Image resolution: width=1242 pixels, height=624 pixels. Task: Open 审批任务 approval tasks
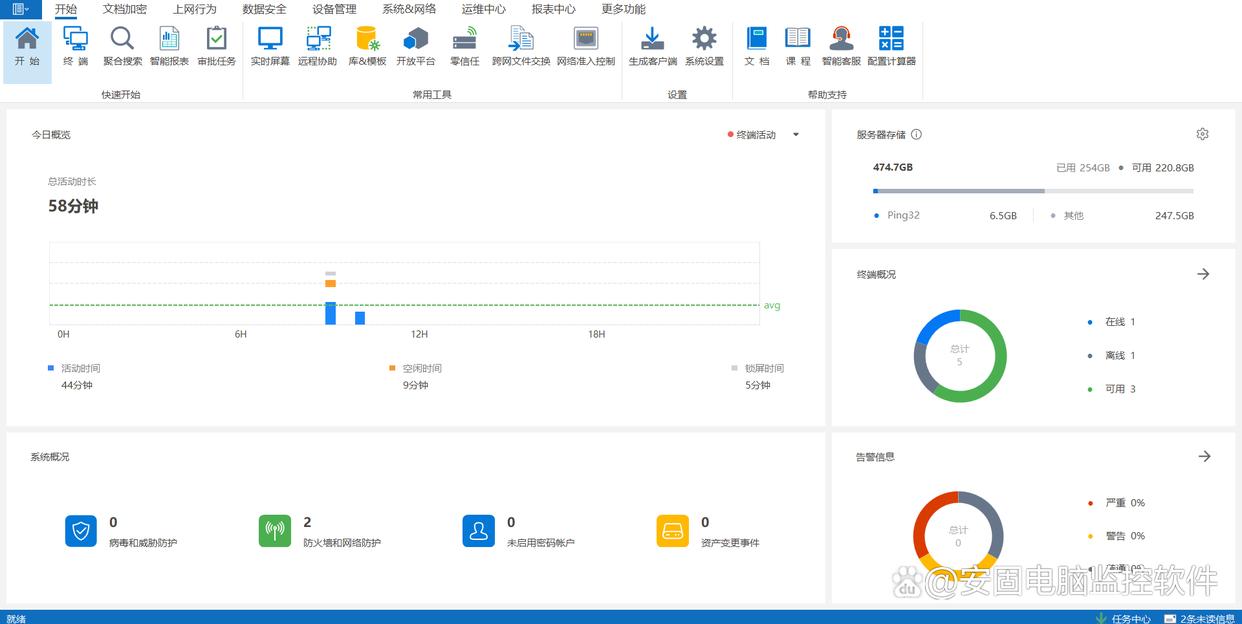pos(216,46)
